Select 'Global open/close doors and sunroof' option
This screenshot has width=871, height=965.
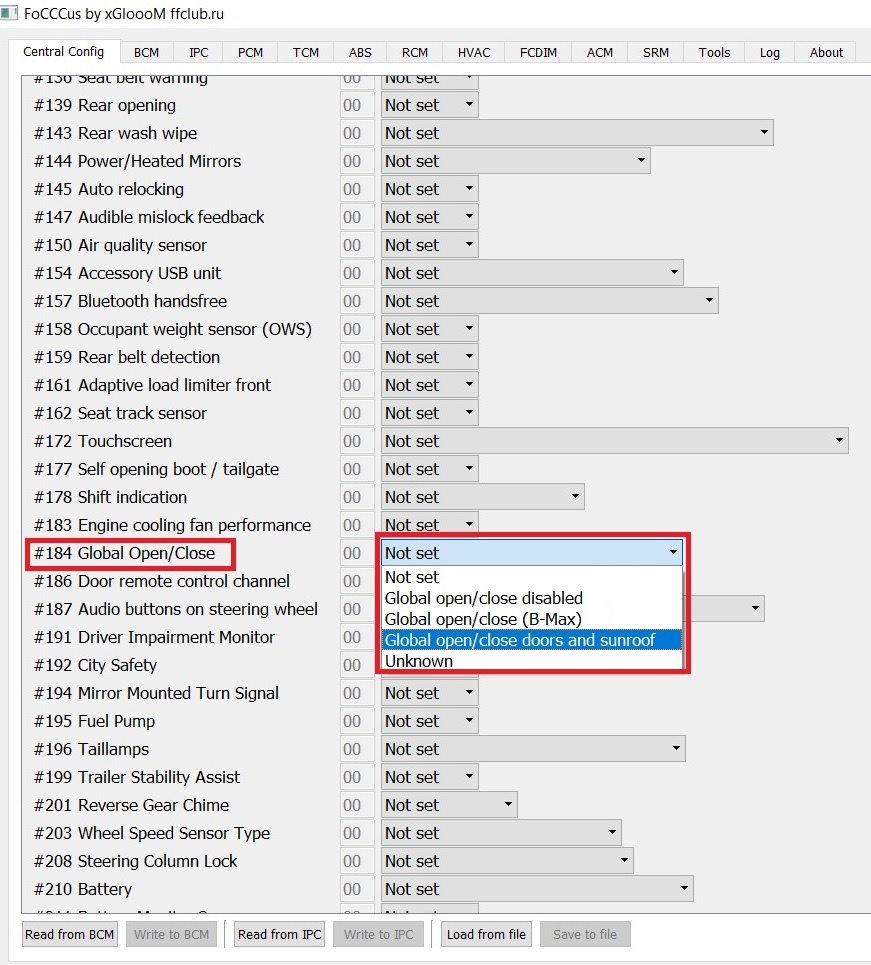pos(530,640)
